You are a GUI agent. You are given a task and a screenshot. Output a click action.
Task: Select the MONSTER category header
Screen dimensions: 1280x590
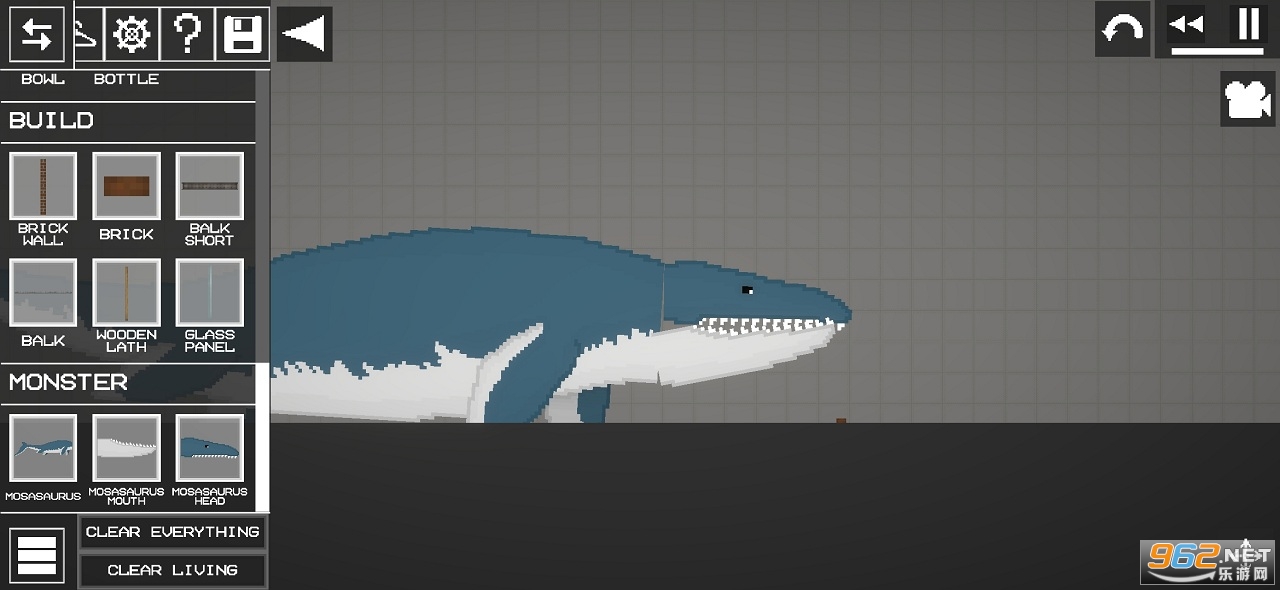click(68, 382)
